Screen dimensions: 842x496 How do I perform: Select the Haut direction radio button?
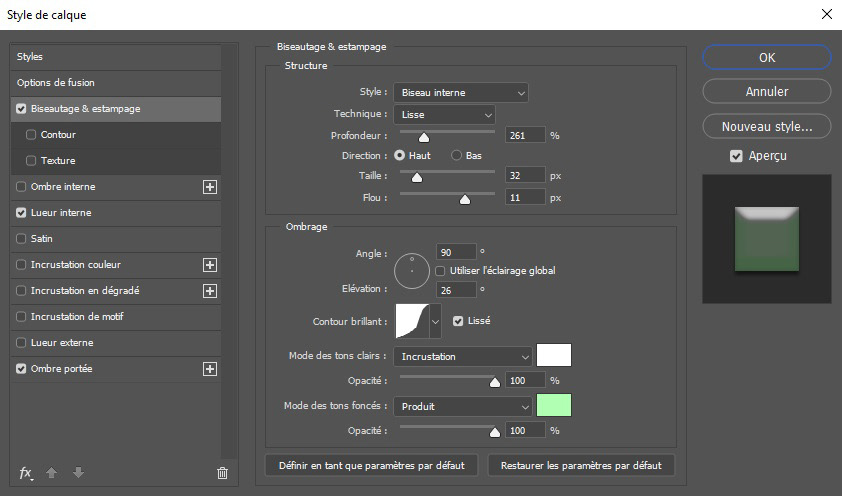pos(400,156)
